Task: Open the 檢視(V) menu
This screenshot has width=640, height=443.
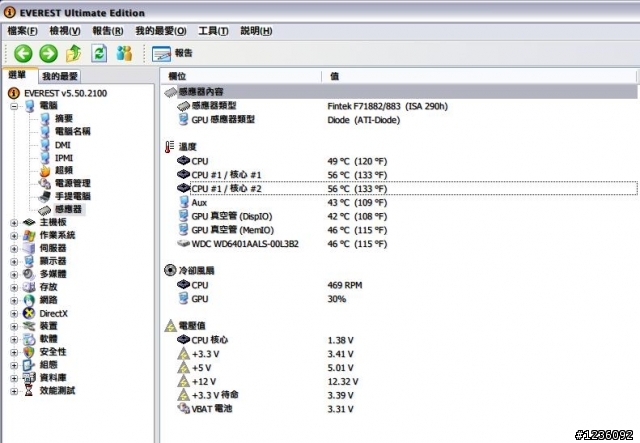Action: tap(65, 31)
